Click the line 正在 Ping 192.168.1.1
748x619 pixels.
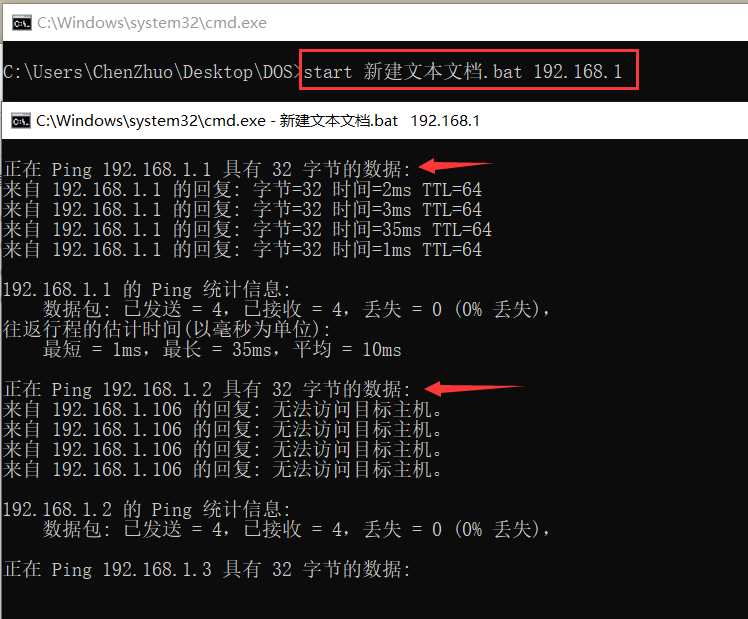pyautogui.click(x=207, y=169)
